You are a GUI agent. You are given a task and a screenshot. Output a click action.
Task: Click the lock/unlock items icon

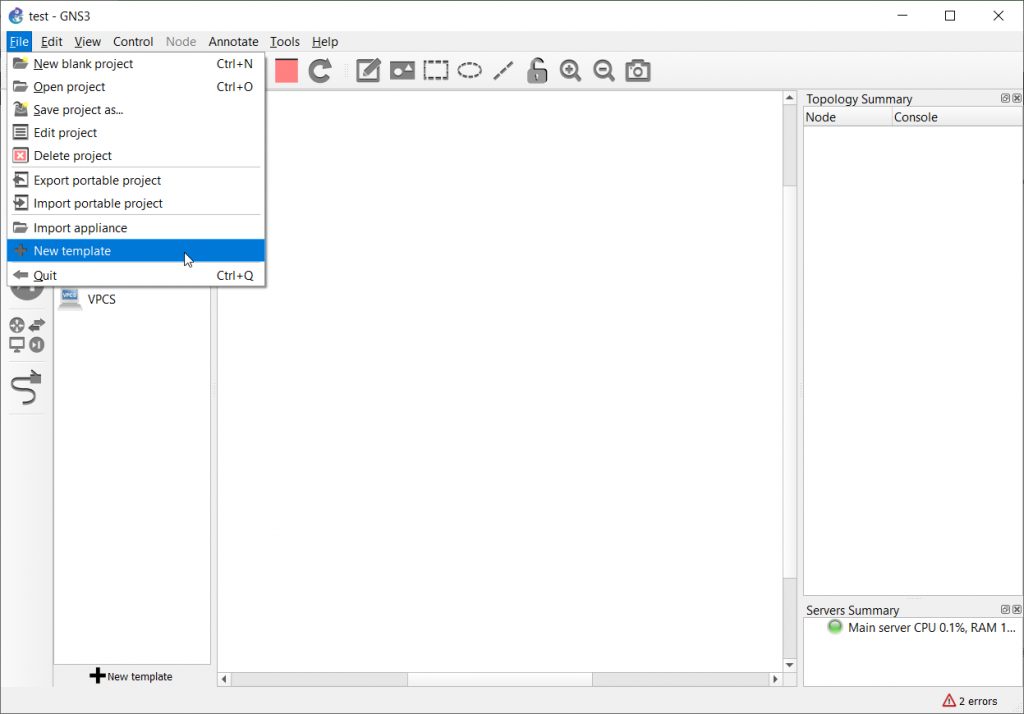point(537,71)
